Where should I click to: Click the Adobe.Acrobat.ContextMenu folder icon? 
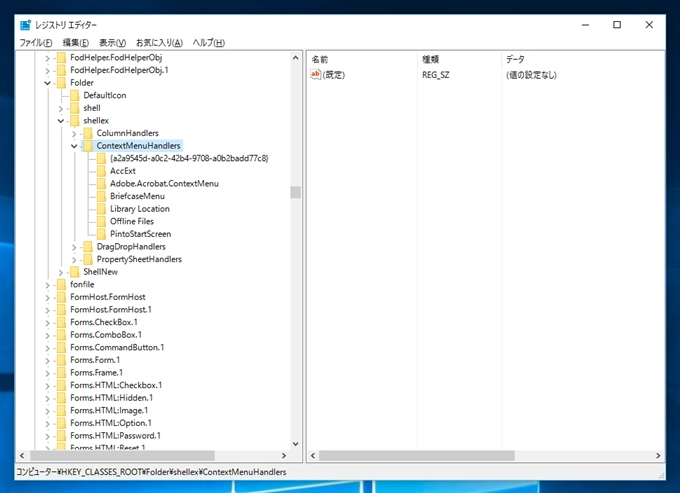(x=101, y=183)
